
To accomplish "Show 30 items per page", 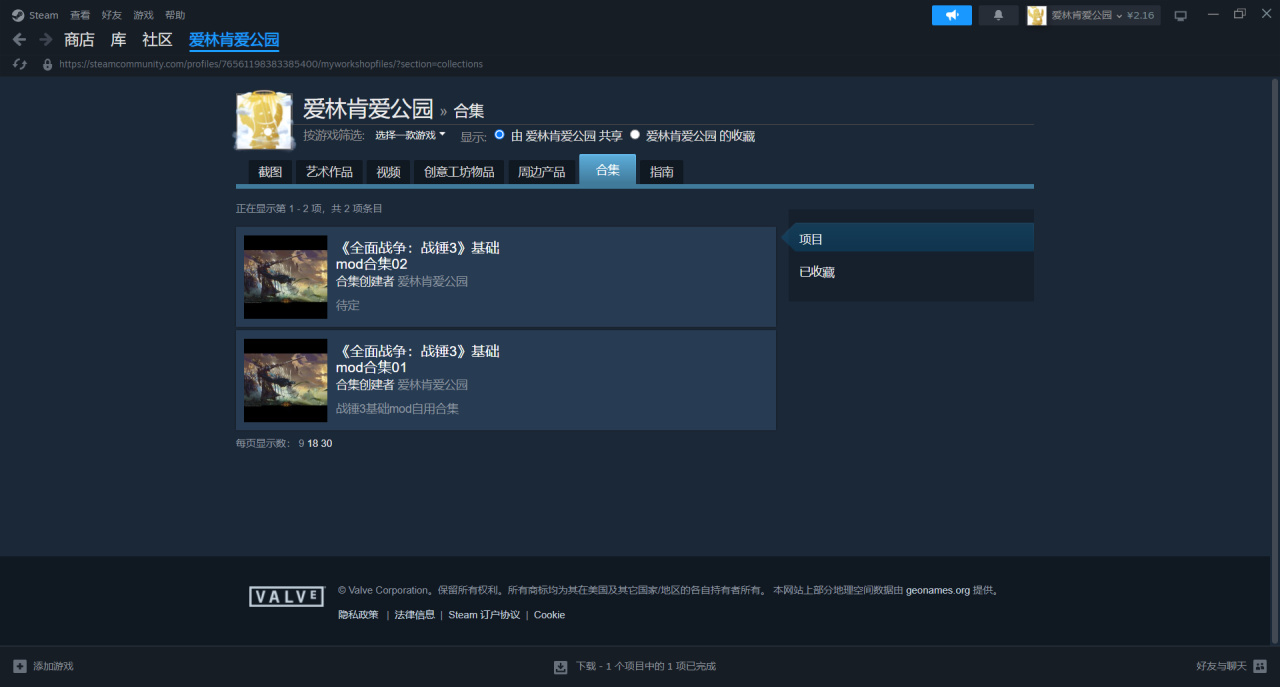I will click(327, 443).
